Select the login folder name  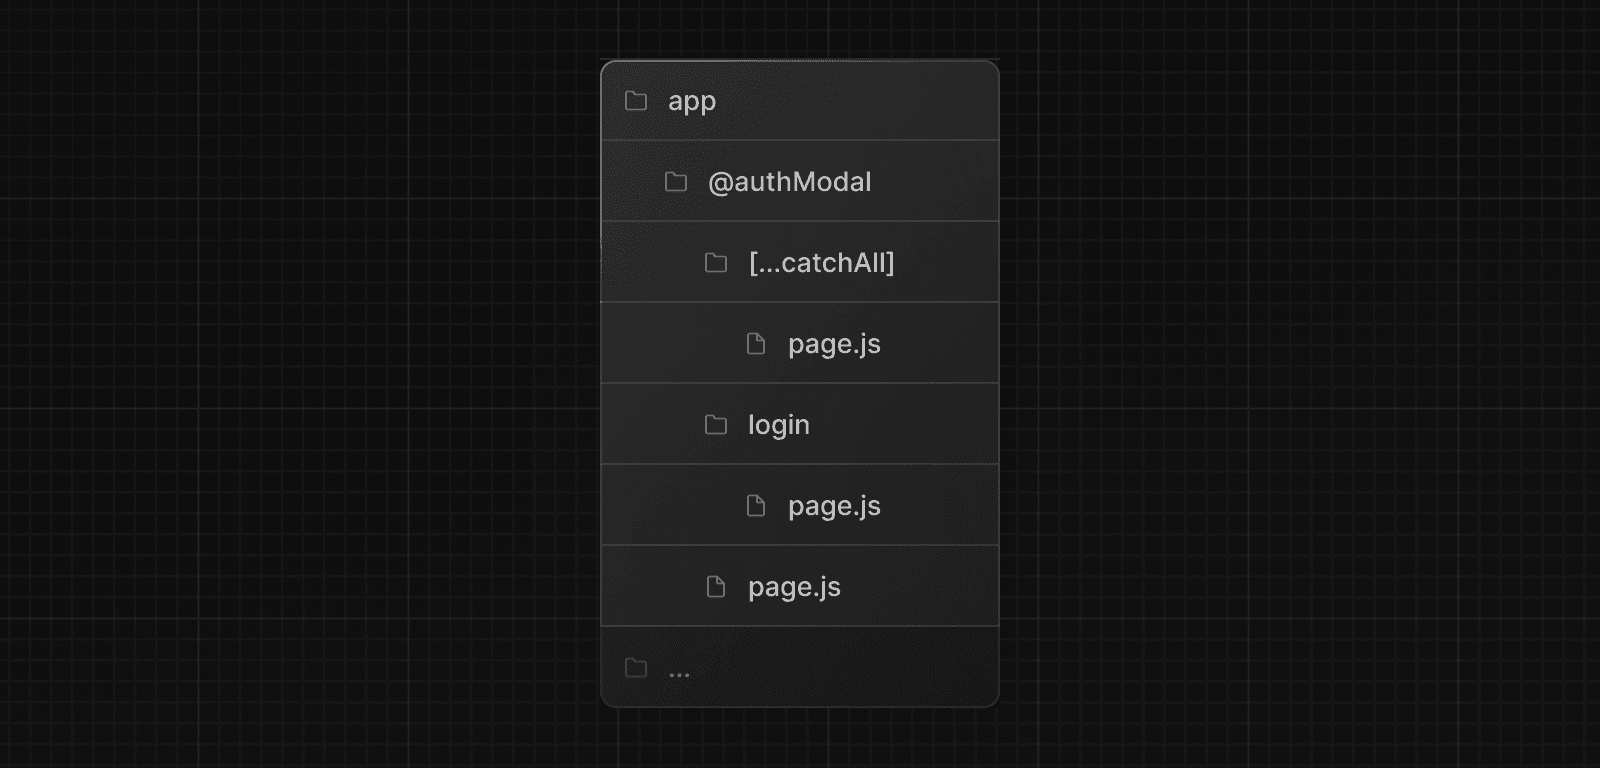tap(779, 425)
